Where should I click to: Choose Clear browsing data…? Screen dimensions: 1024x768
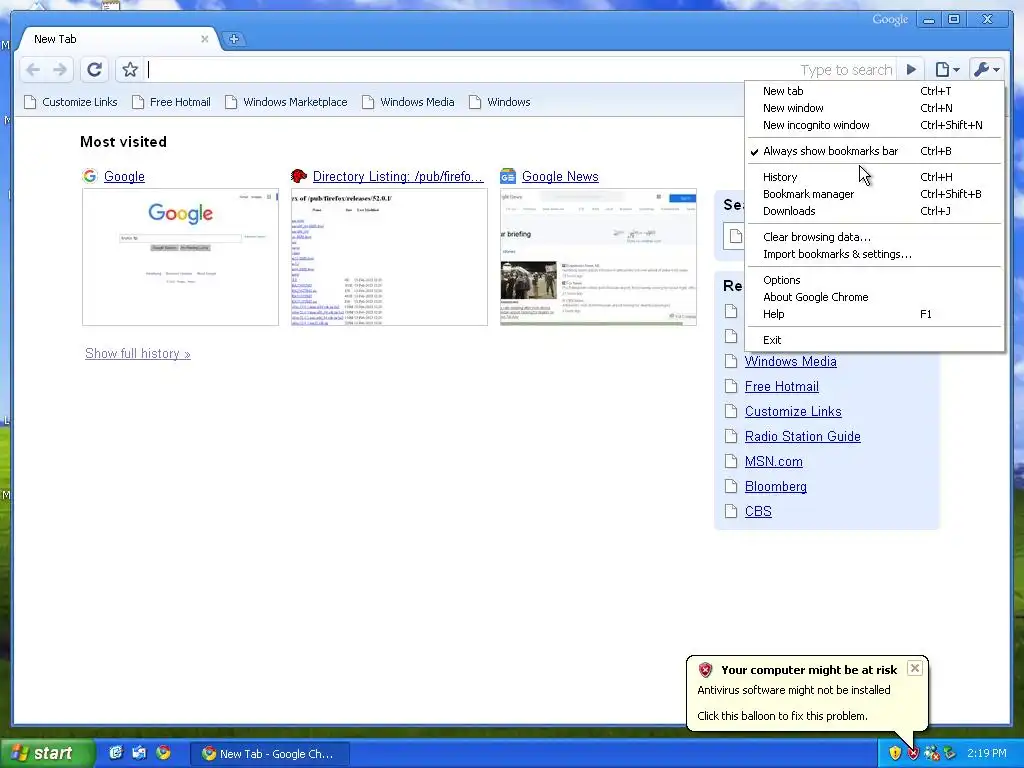pyautogui.click(x=874, y=237)
